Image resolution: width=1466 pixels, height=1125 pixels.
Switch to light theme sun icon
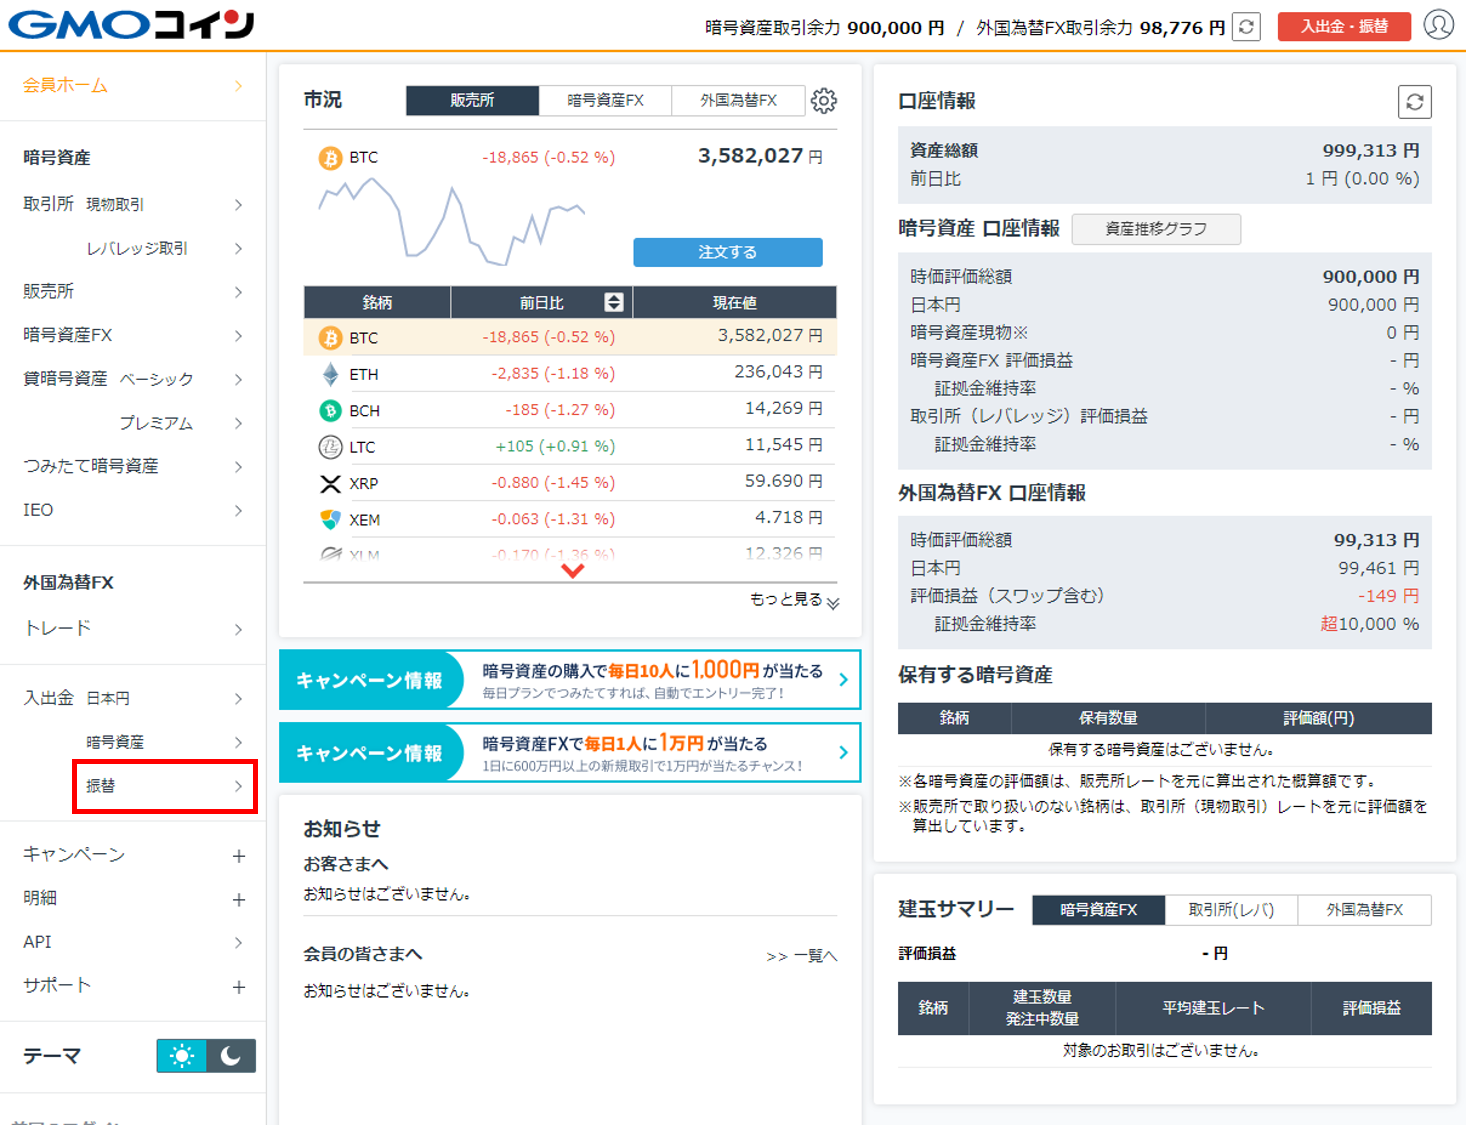[x=181, y=1056]
